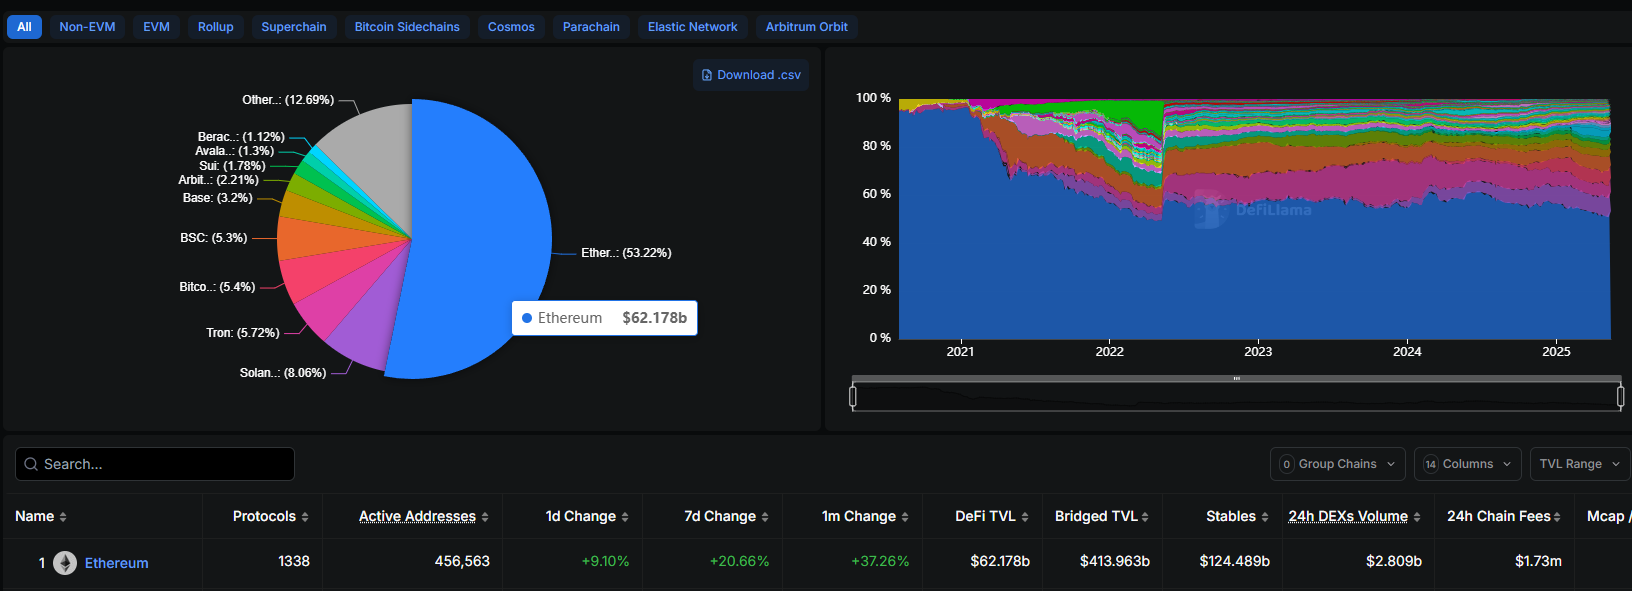The image size is (1632, 591).
Task: Click sort arrows next to Protocols column
Action: point(305,517)
